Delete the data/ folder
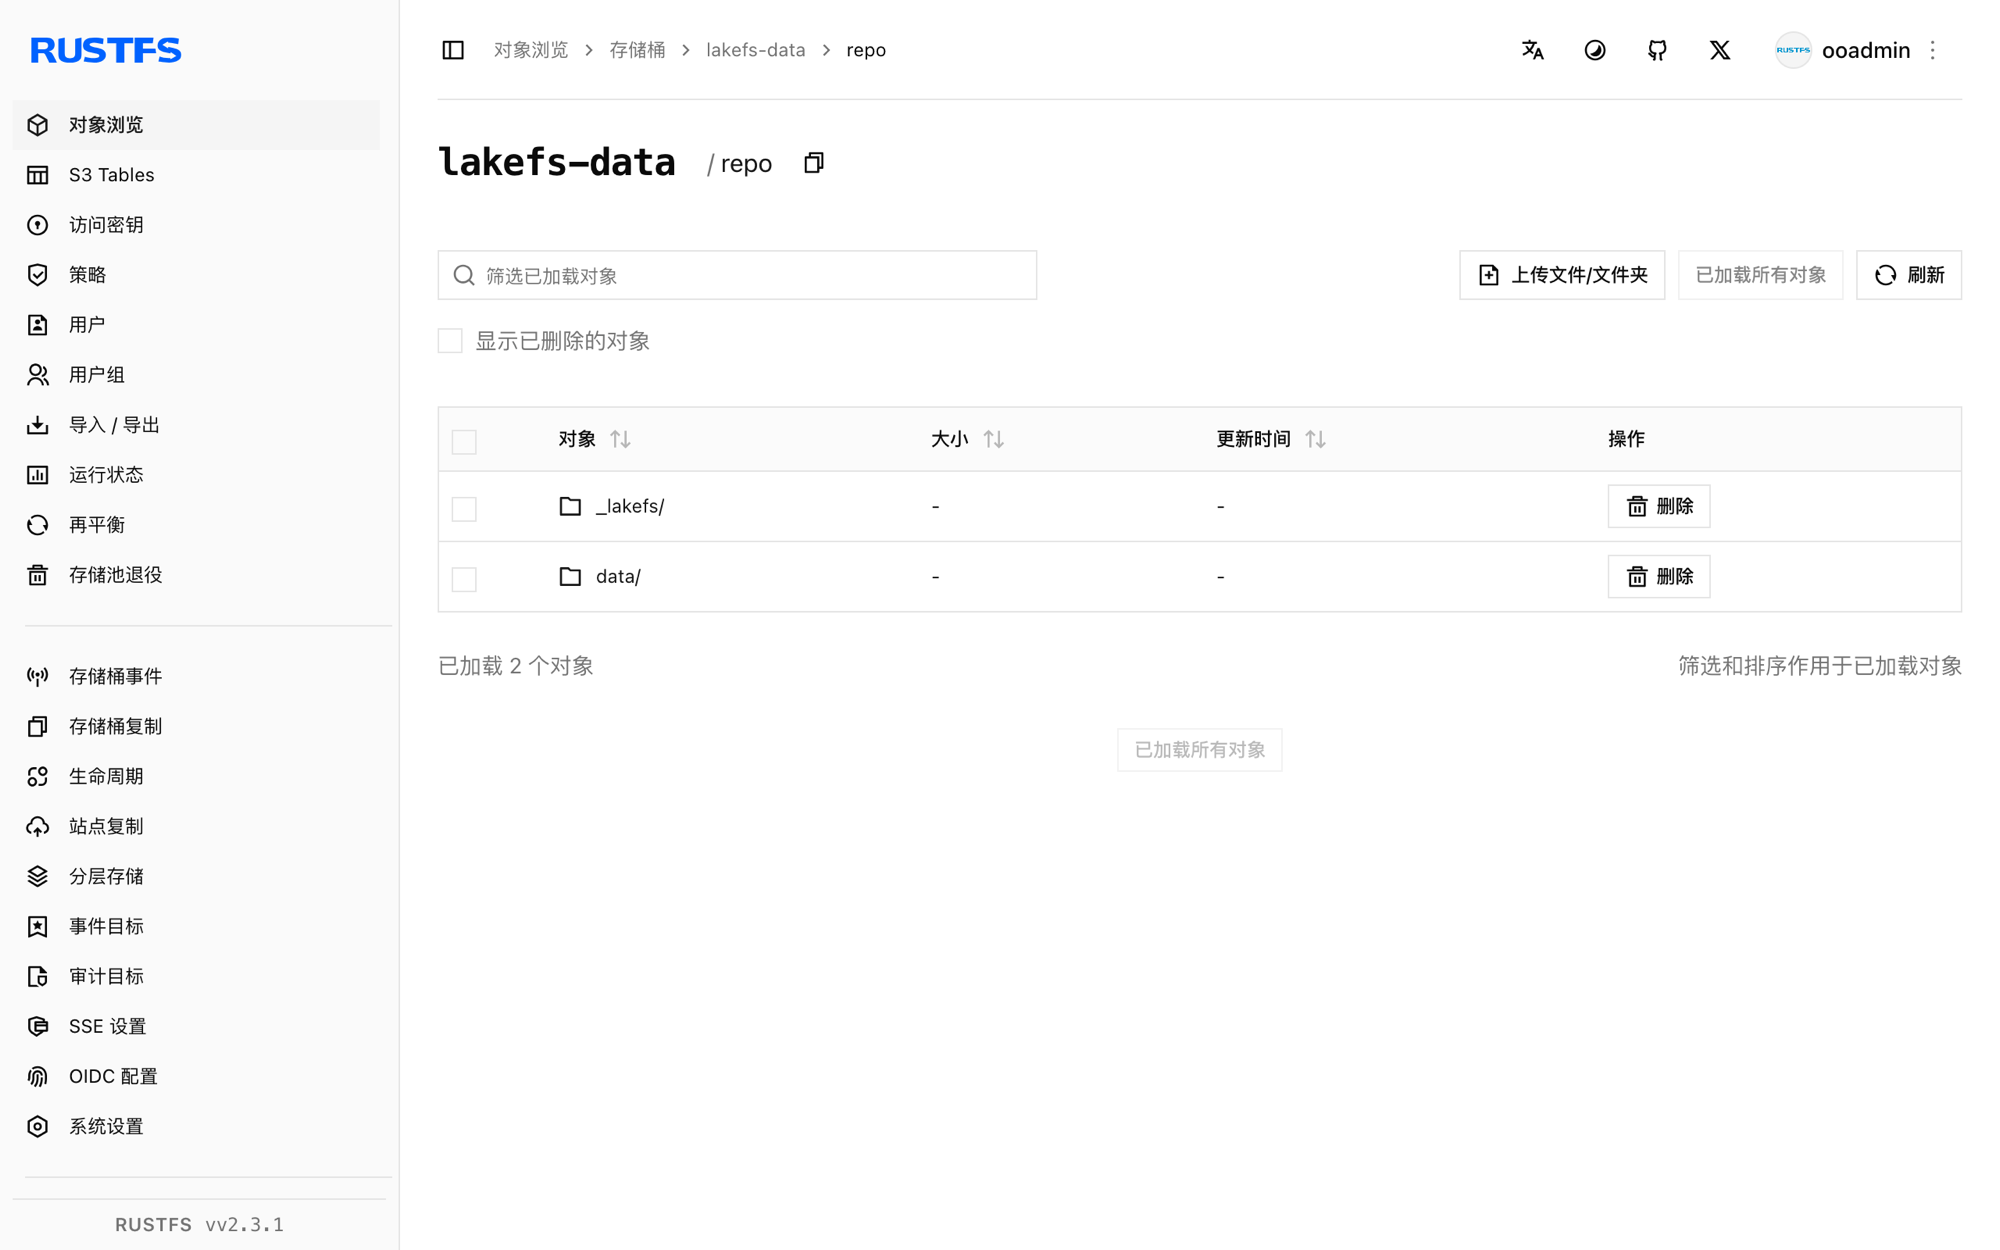2000x1250 pixels. 1659,576
